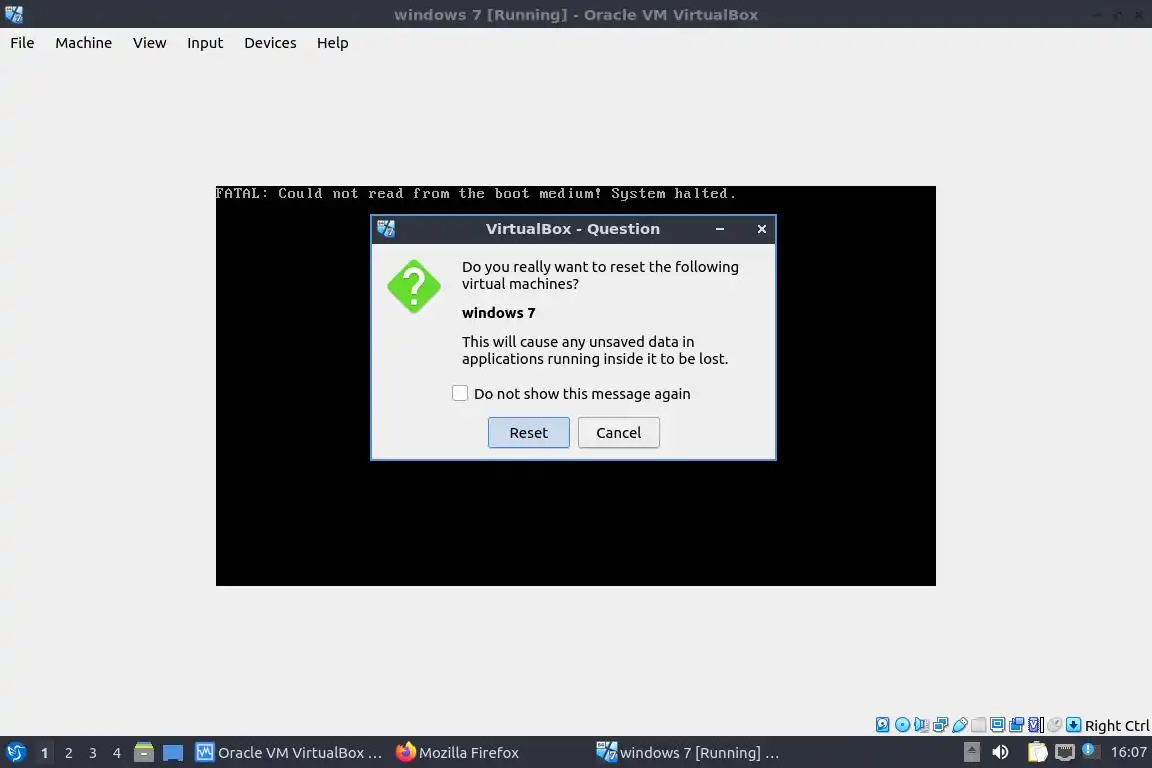Minimize the VirtualBox Question dialog
The height and width of the screenshot is (768, 1152).
coord(720,229)
